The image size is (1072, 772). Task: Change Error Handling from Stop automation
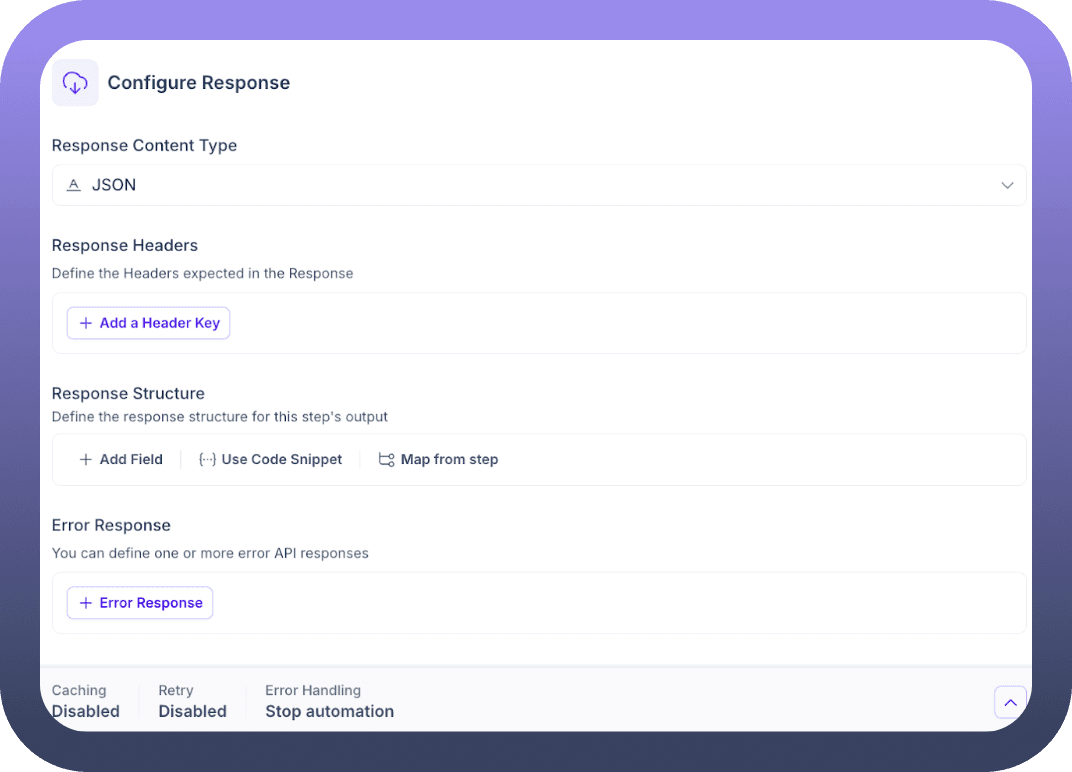[329, 702]
